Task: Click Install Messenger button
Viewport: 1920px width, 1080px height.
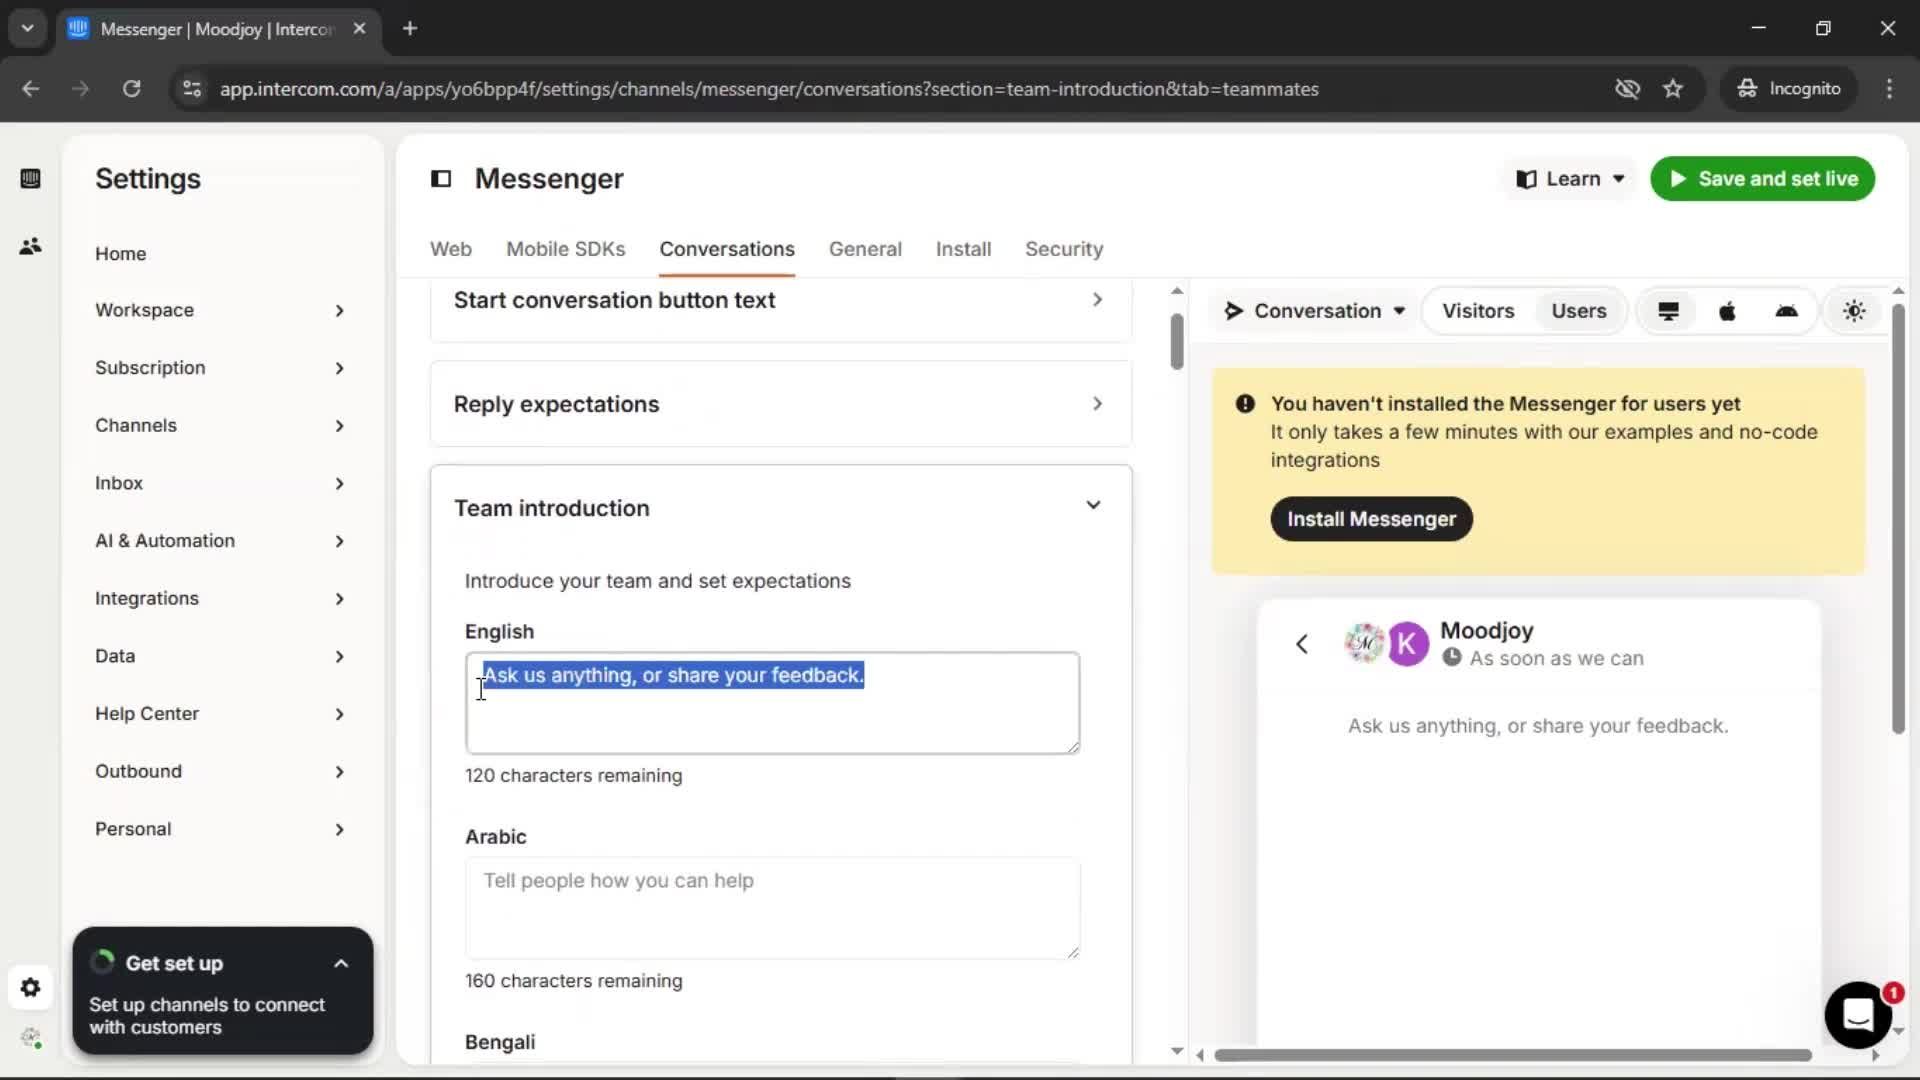Action: [x=1371, y=519]
